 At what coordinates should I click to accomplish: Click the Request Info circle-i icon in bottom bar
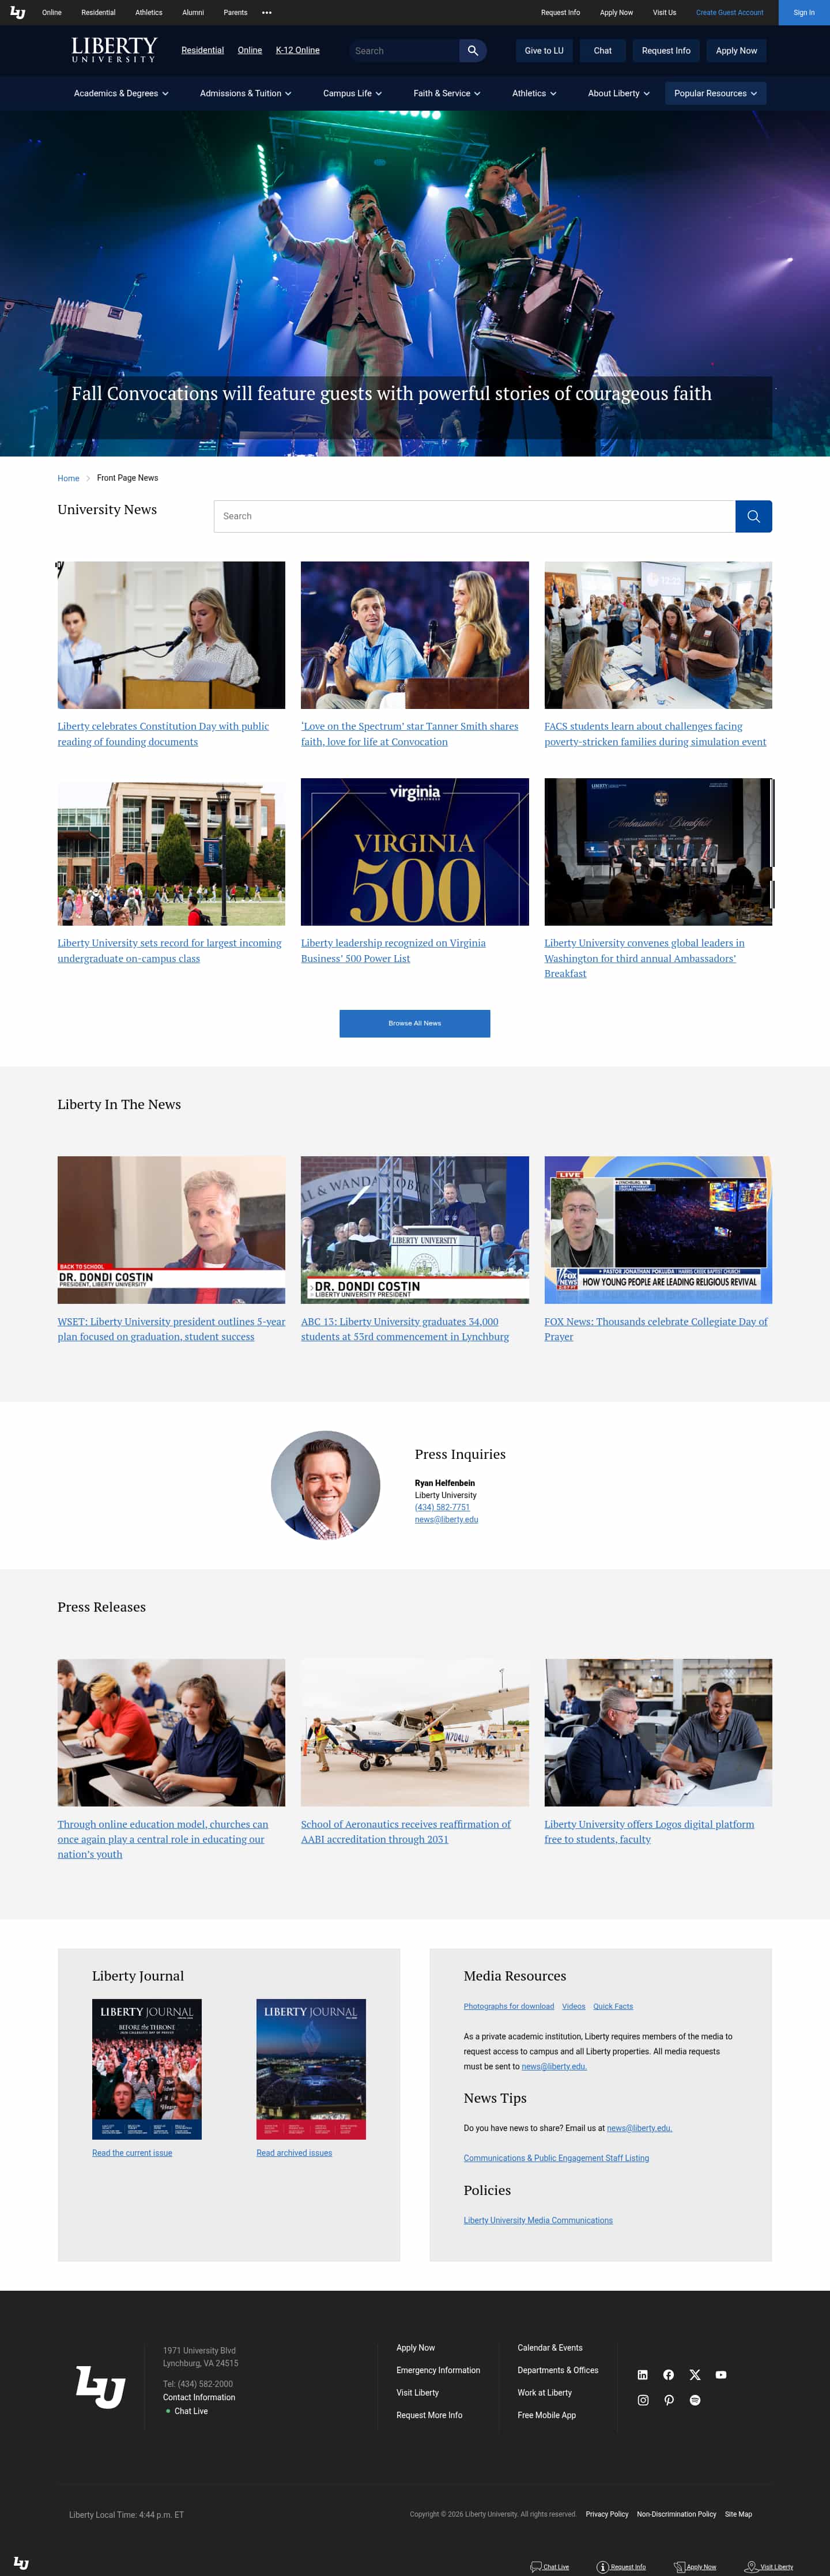(x=603, y=2566)
